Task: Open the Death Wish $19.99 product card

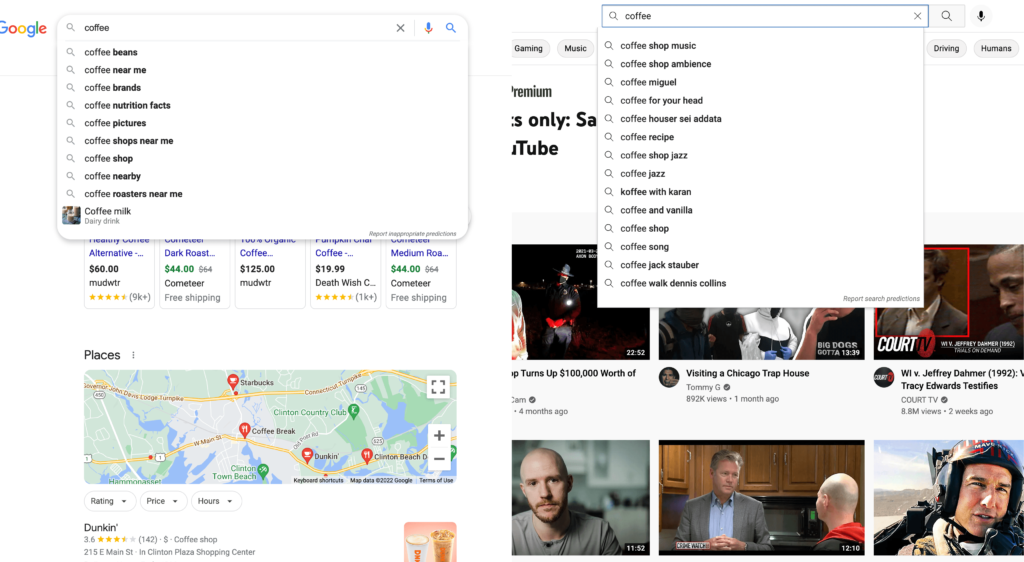Action: coord(345,273)
